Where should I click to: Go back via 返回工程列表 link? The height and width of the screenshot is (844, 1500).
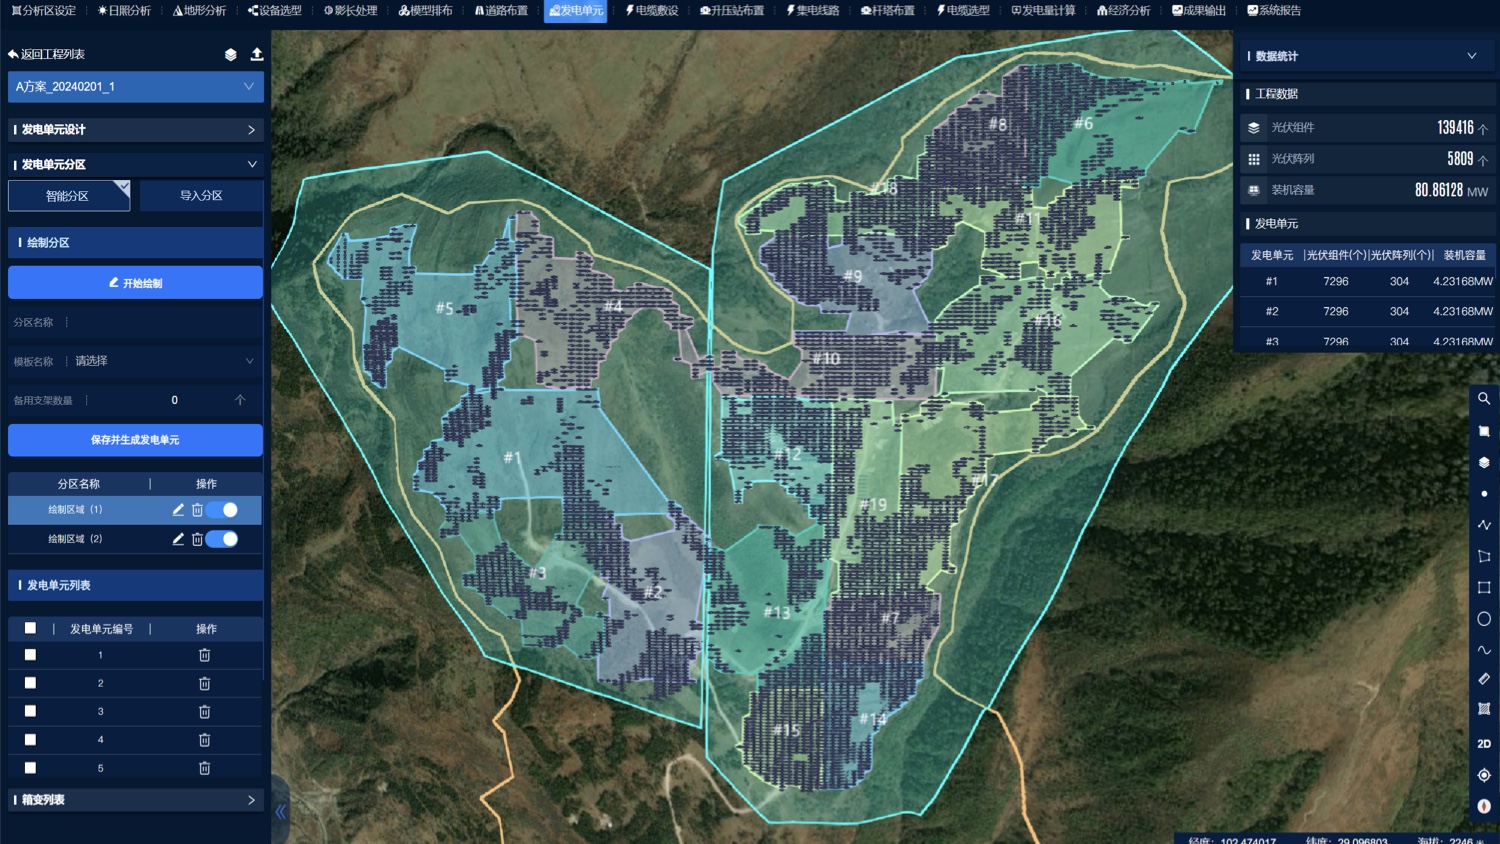coord(46,54)
